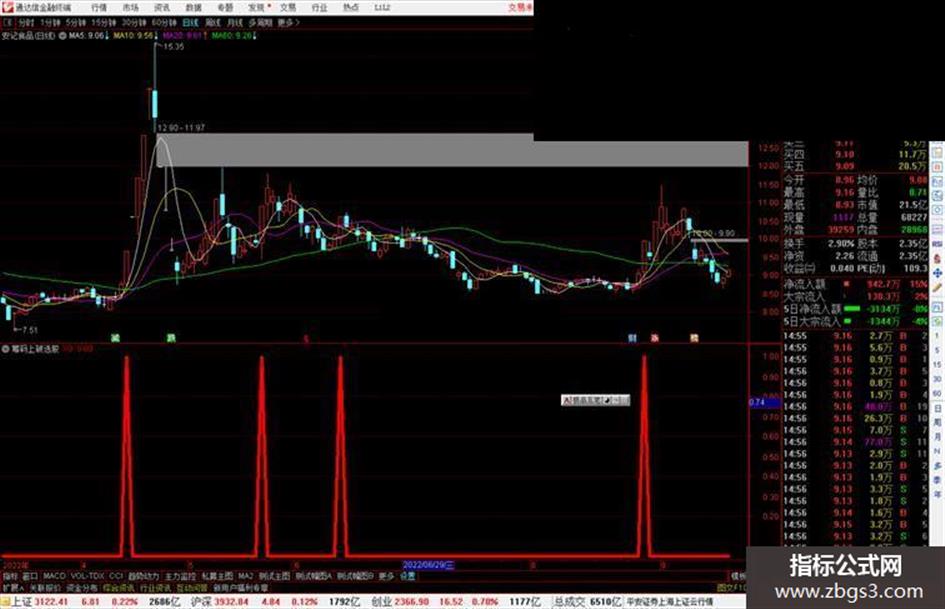Open the 交易 menu
Image resolution: width=945 pixels, height=609 pixels.
click(288, 8)
